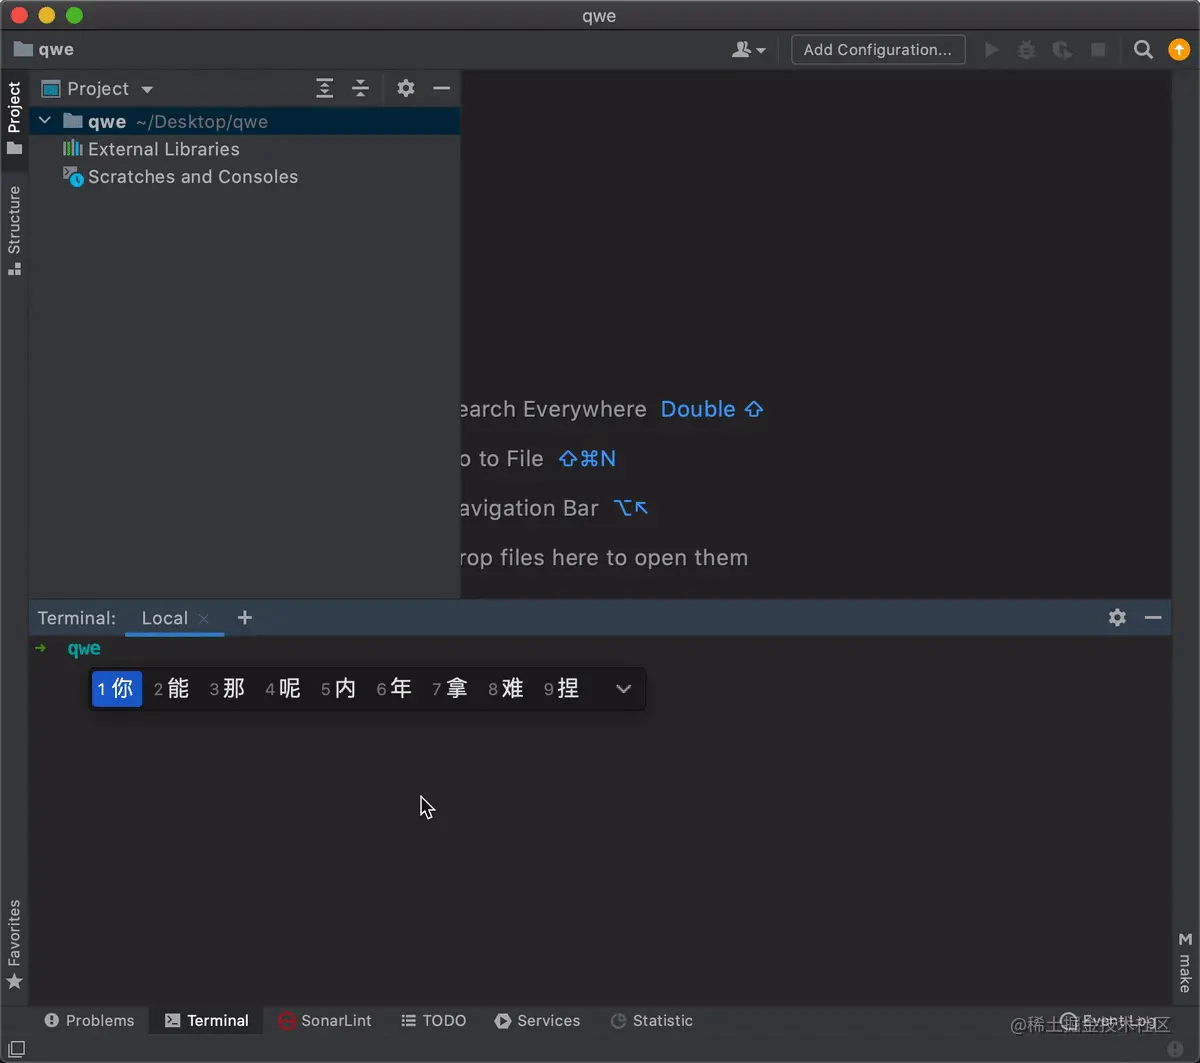The image size is (1200, 1063).
Task: Choose candidate 3 那 in IME bar
Action: (x=228, y=688)
